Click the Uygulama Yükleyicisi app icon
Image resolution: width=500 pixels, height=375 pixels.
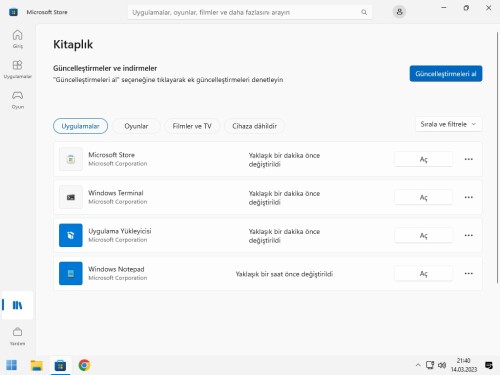(71, 235)
